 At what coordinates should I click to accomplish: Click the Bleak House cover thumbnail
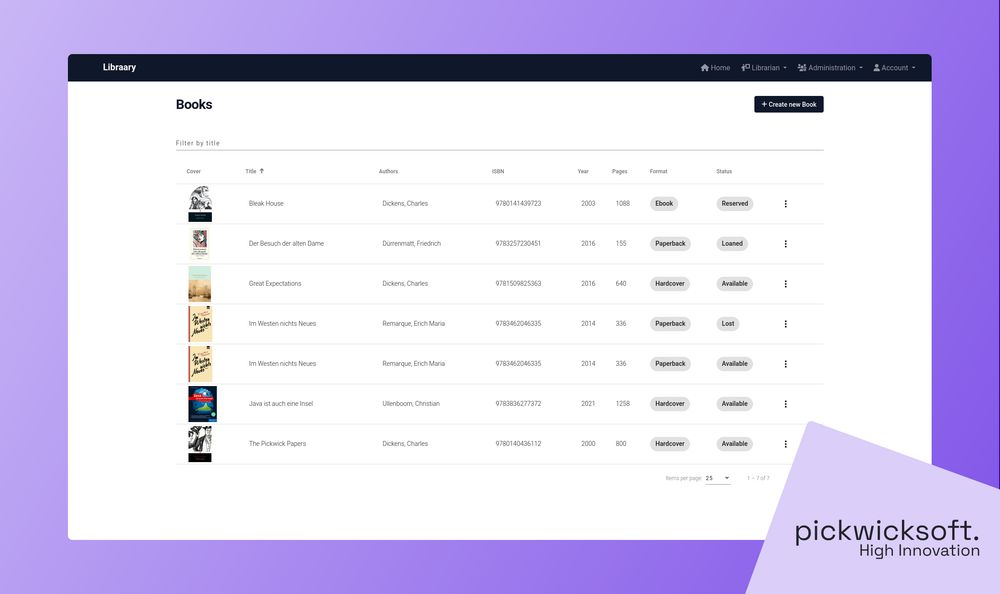coord(200,204)
